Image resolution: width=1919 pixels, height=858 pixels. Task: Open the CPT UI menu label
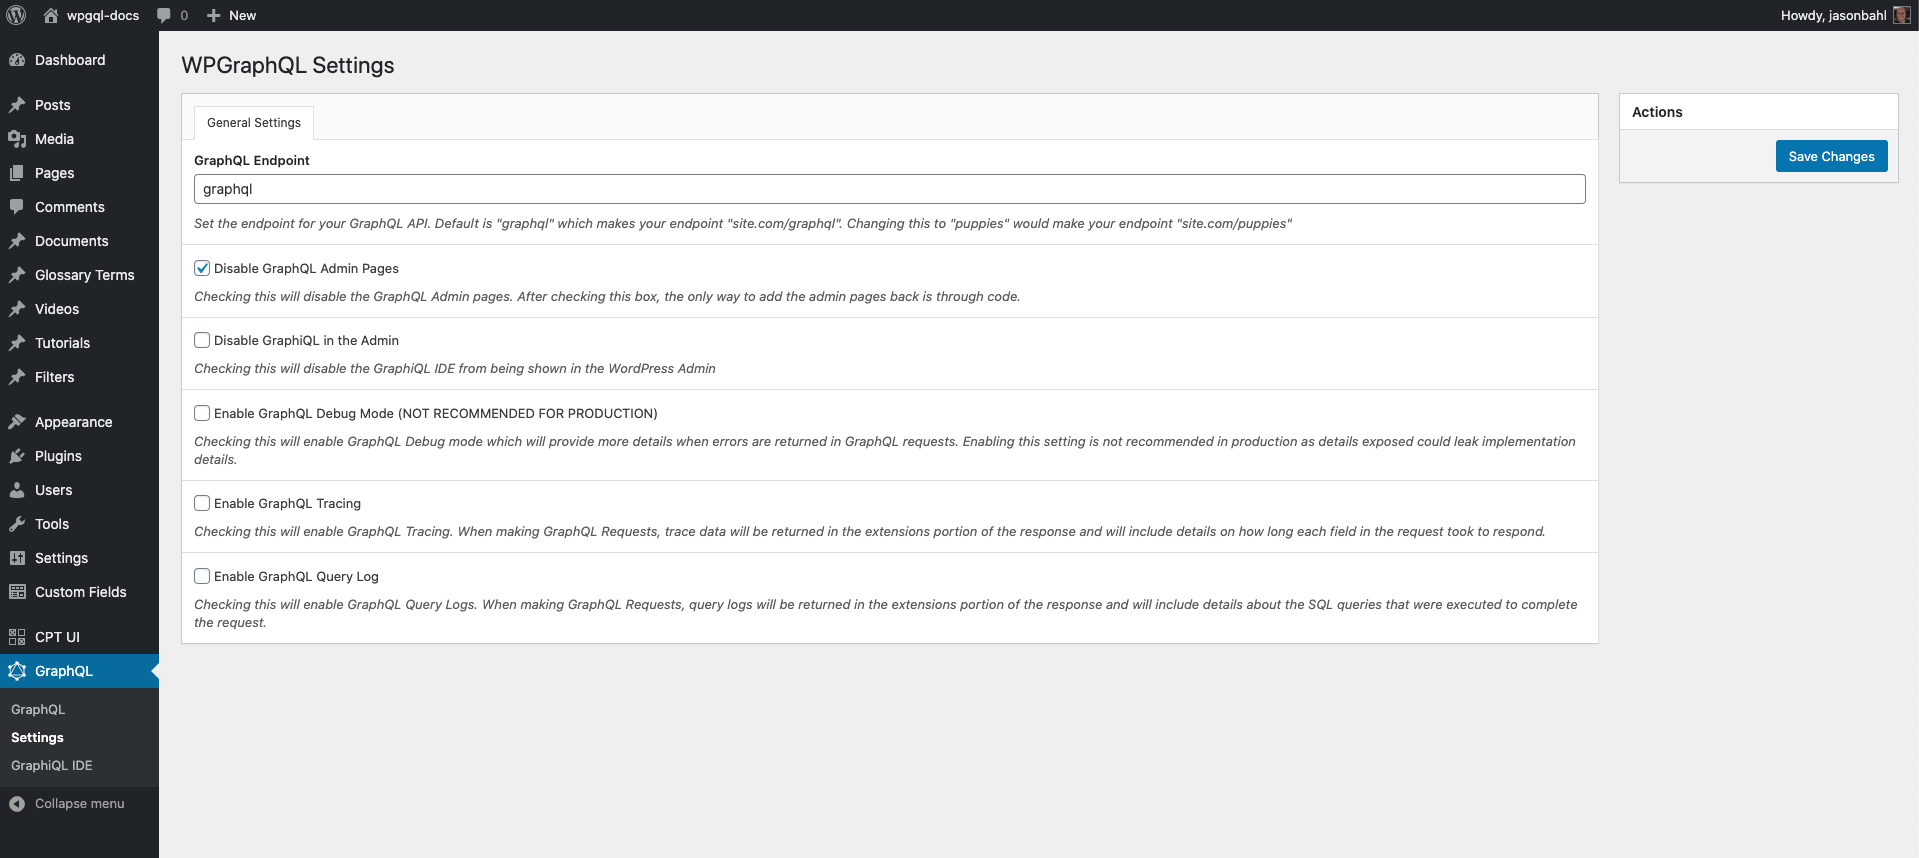[x=57, y=637]
